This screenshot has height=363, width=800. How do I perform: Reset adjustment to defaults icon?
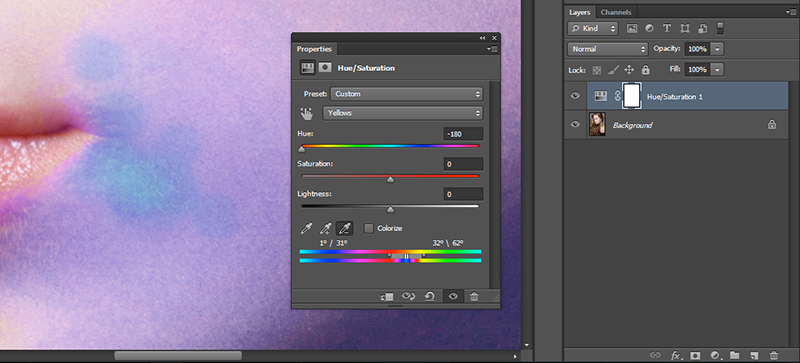tap(429, 296)
